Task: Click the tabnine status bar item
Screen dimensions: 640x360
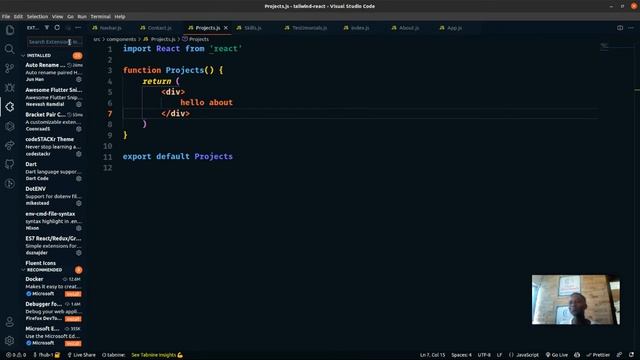Action: tap(113, 355)
